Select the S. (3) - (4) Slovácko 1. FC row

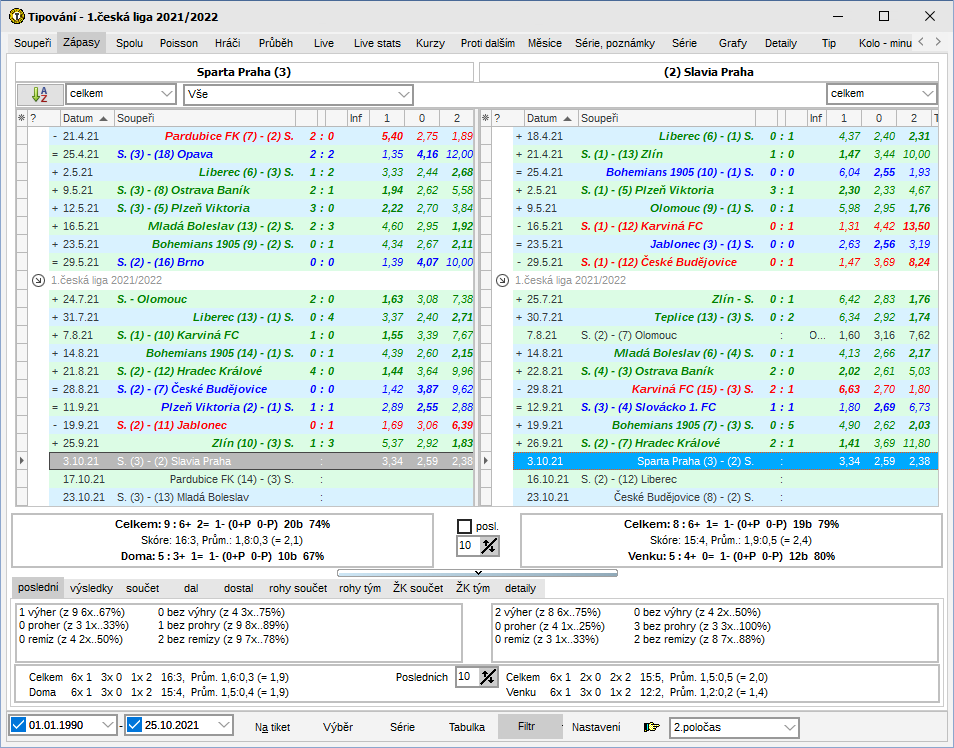[725, 407]
